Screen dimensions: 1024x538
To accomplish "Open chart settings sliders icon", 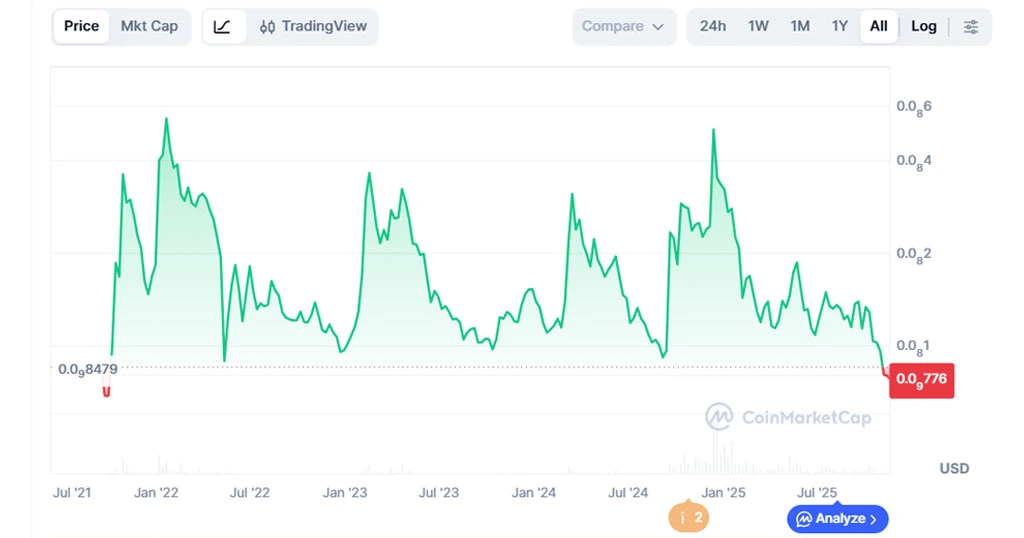I will [970, 27].
